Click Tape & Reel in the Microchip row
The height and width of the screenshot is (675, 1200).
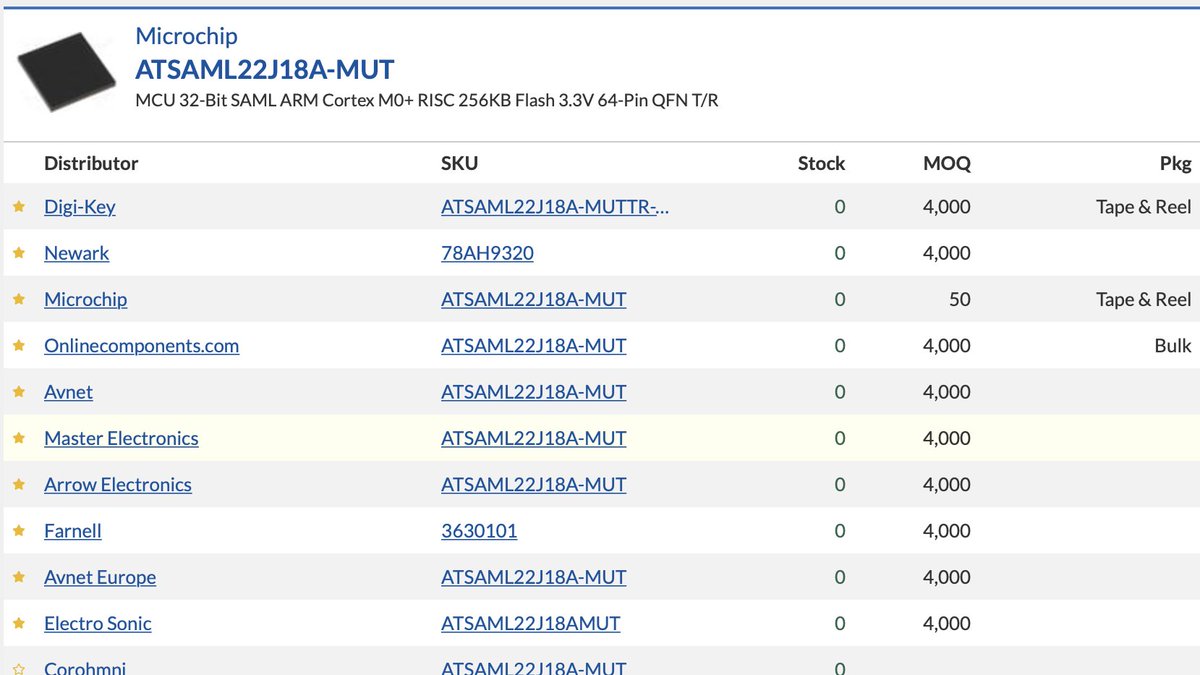click(1144, 299)
